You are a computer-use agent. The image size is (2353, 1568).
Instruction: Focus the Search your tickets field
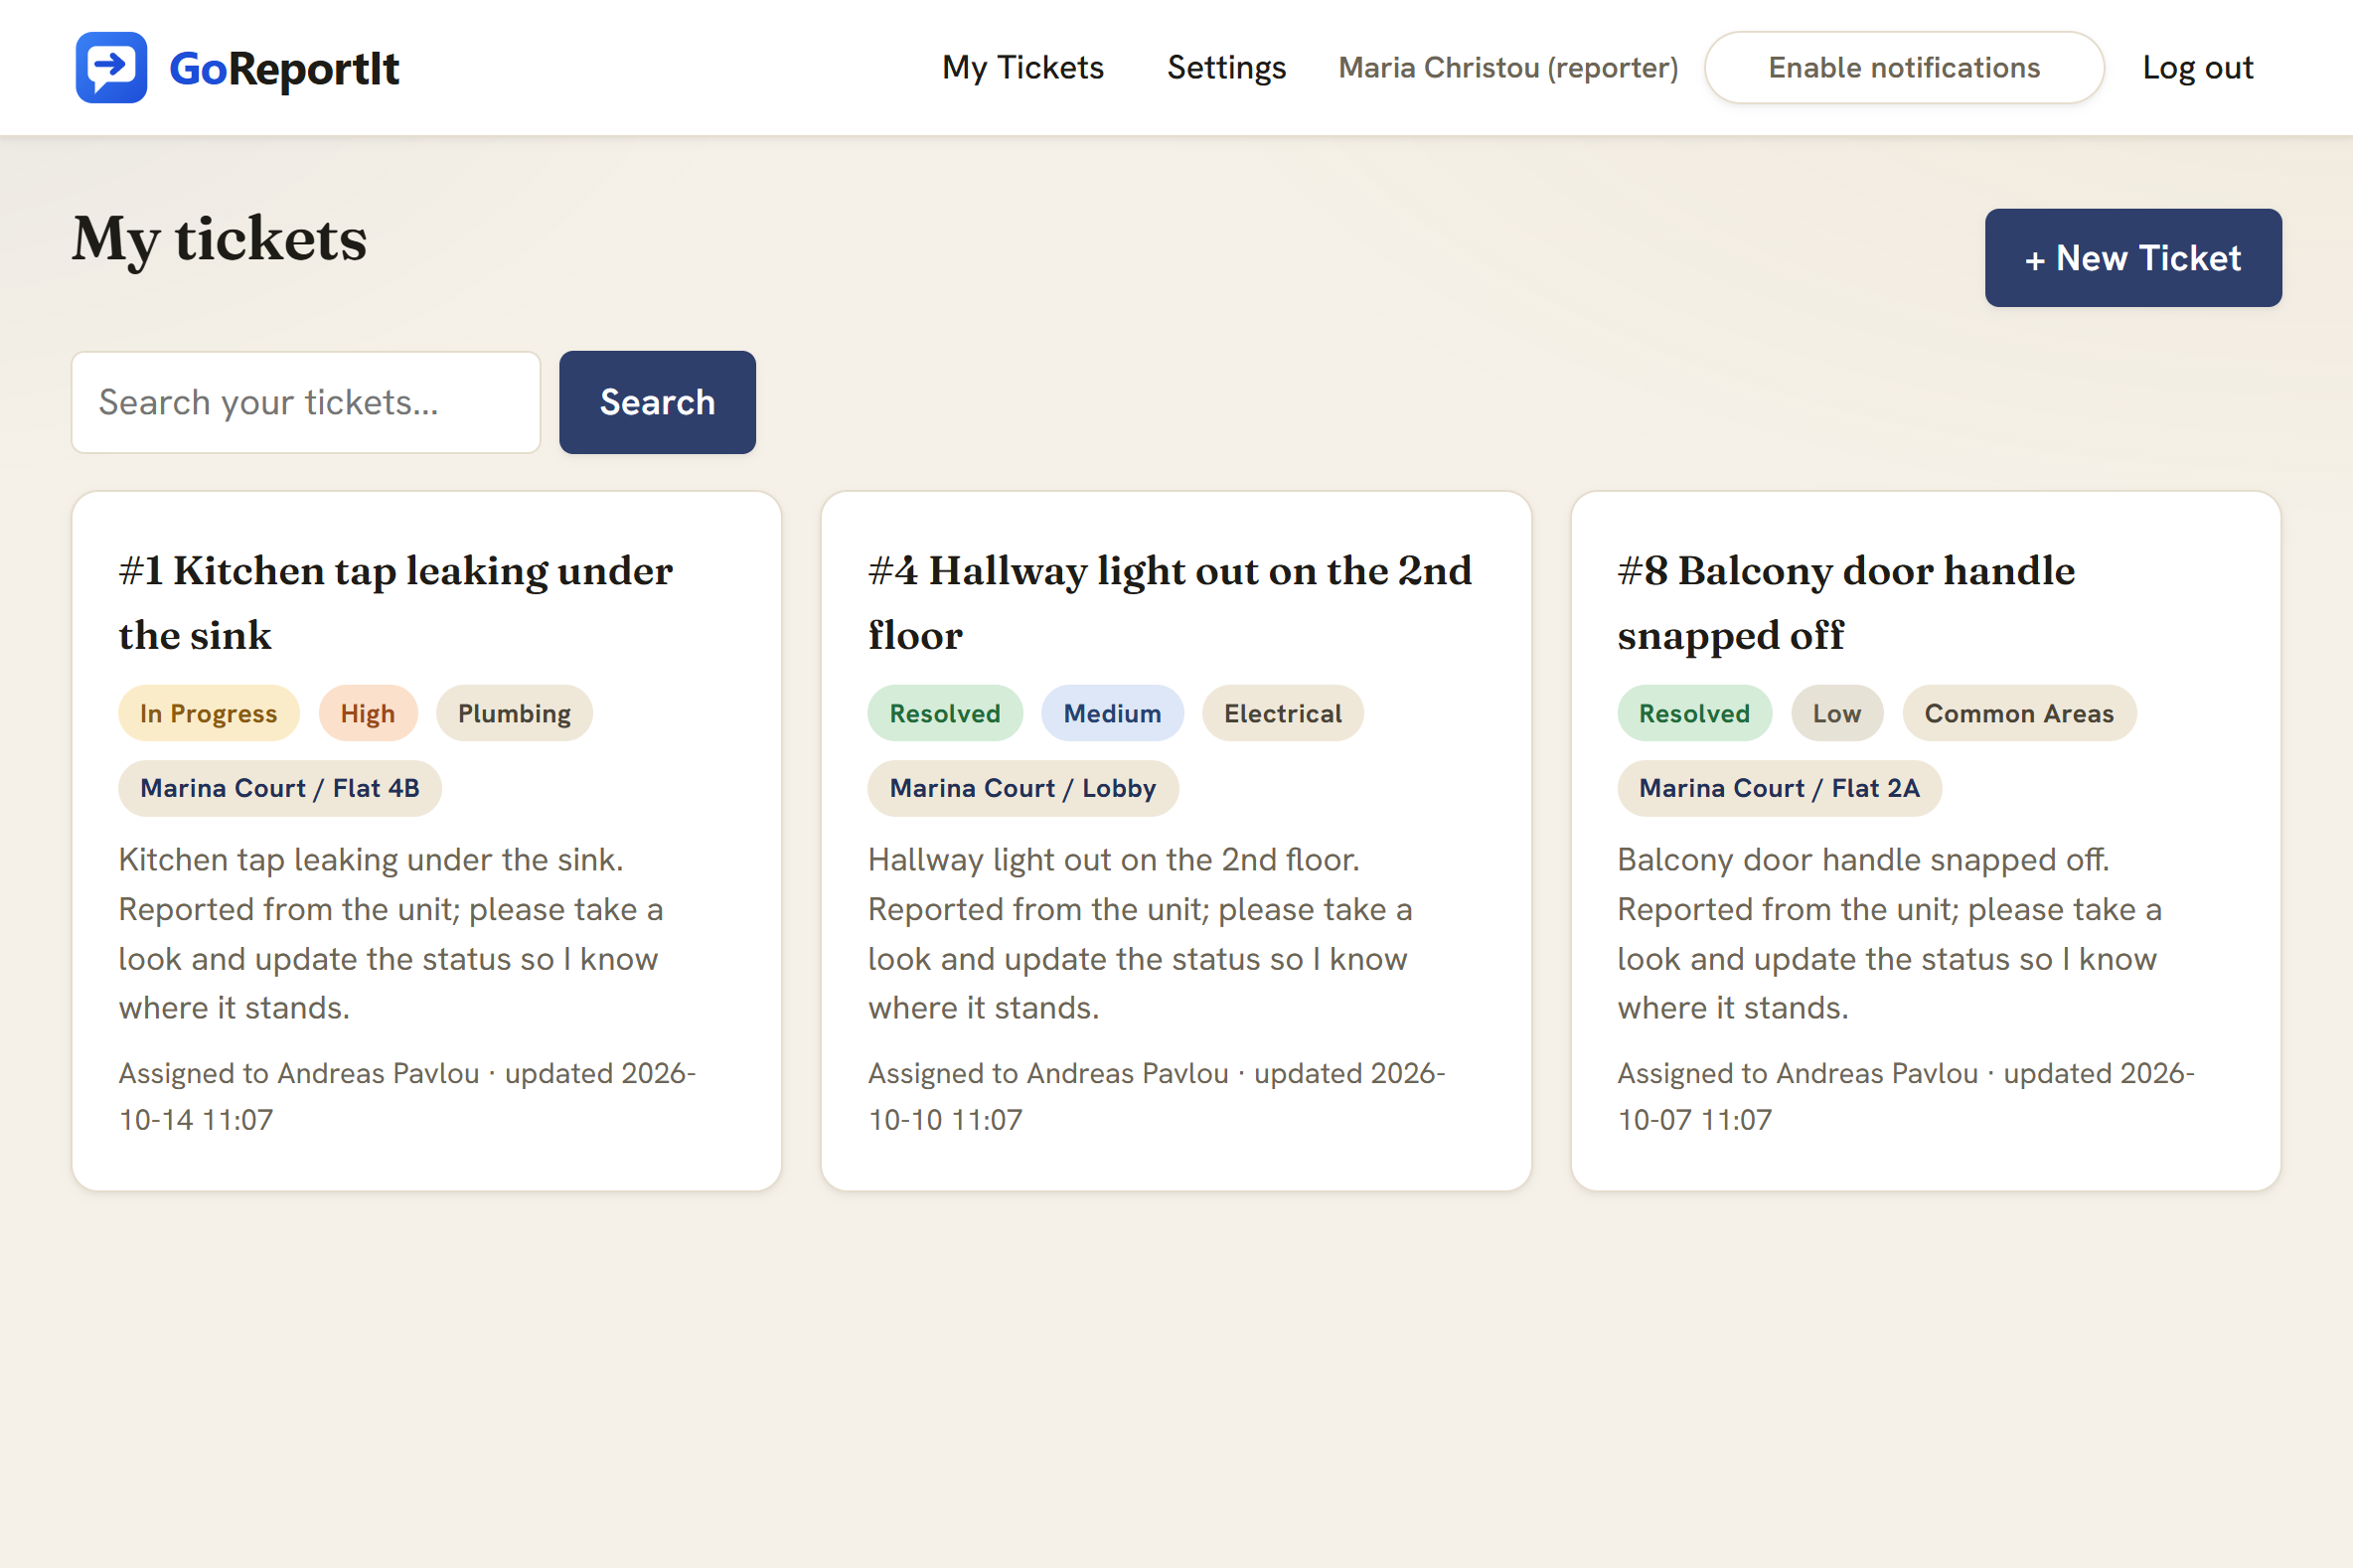pos(306,402)
